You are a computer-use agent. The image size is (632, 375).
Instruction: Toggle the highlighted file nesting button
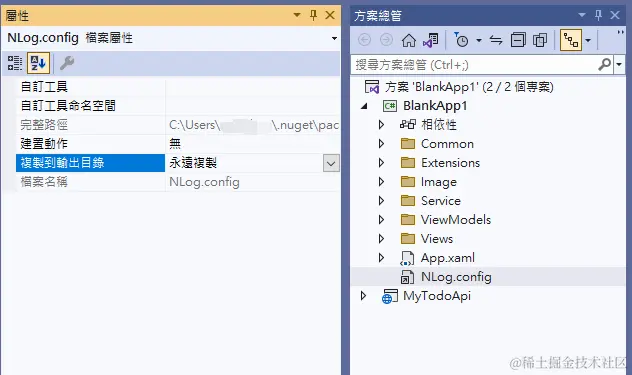click(571, 40)
